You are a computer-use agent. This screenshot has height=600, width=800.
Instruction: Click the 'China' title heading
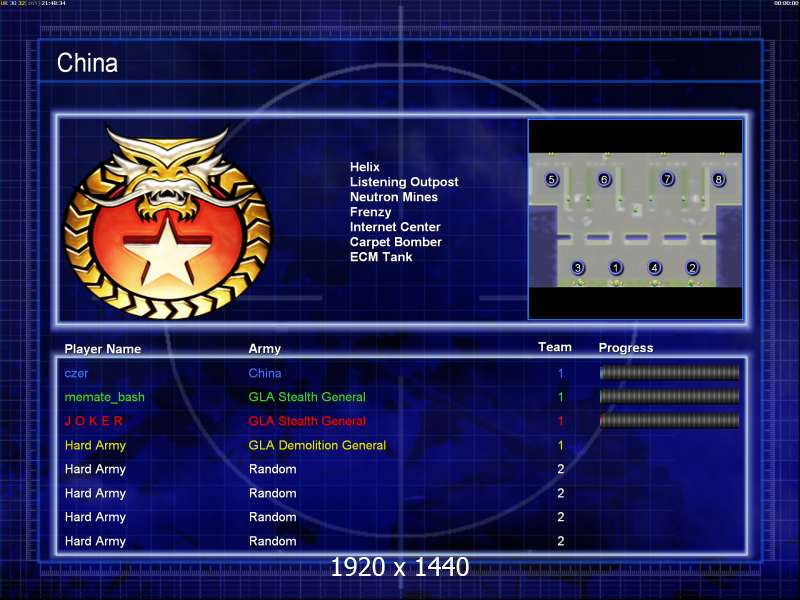click(87, 63)
